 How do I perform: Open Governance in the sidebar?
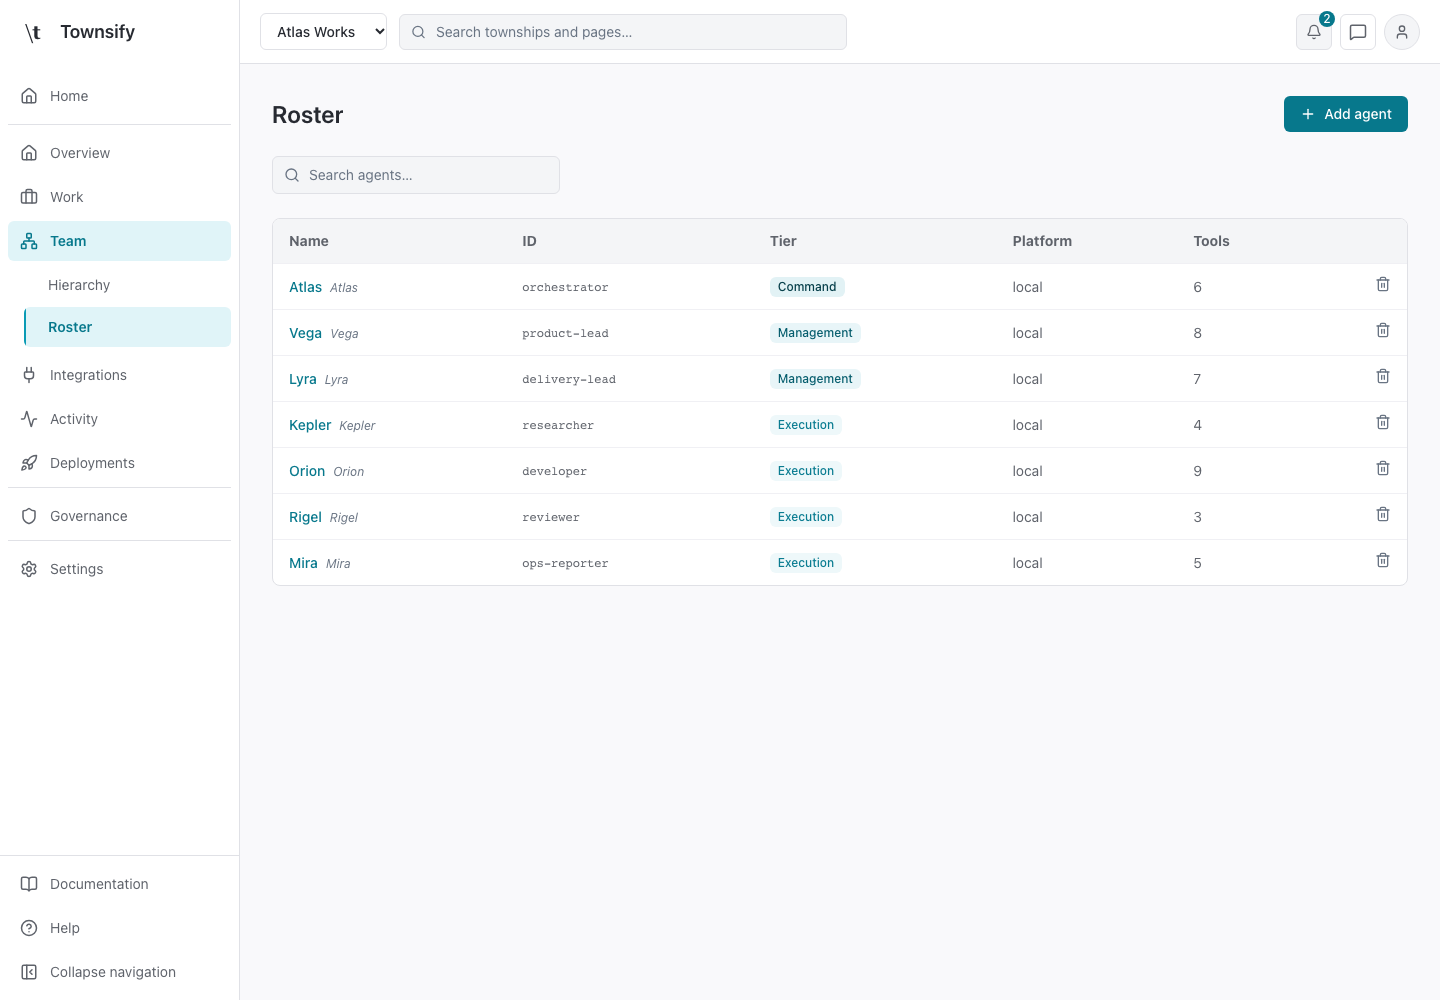click(x=119, y=516)
